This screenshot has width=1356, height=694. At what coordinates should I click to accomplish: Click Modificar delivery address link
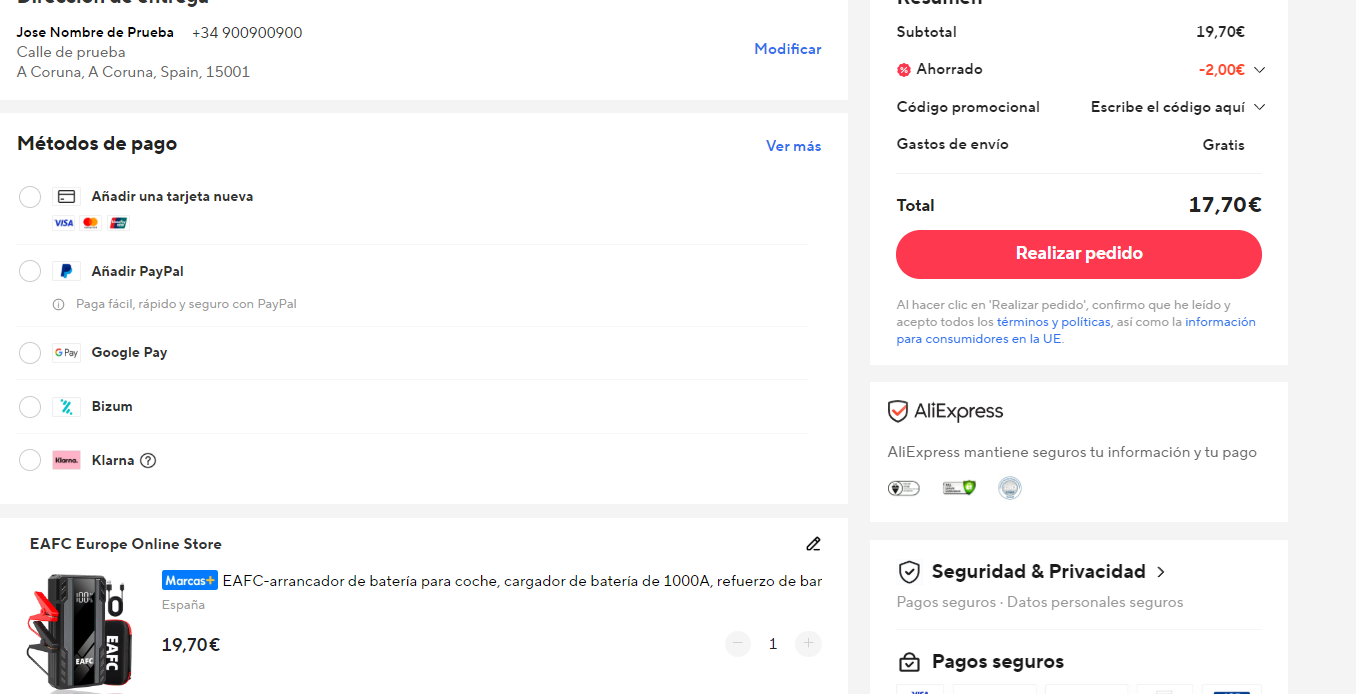point(788,49)
